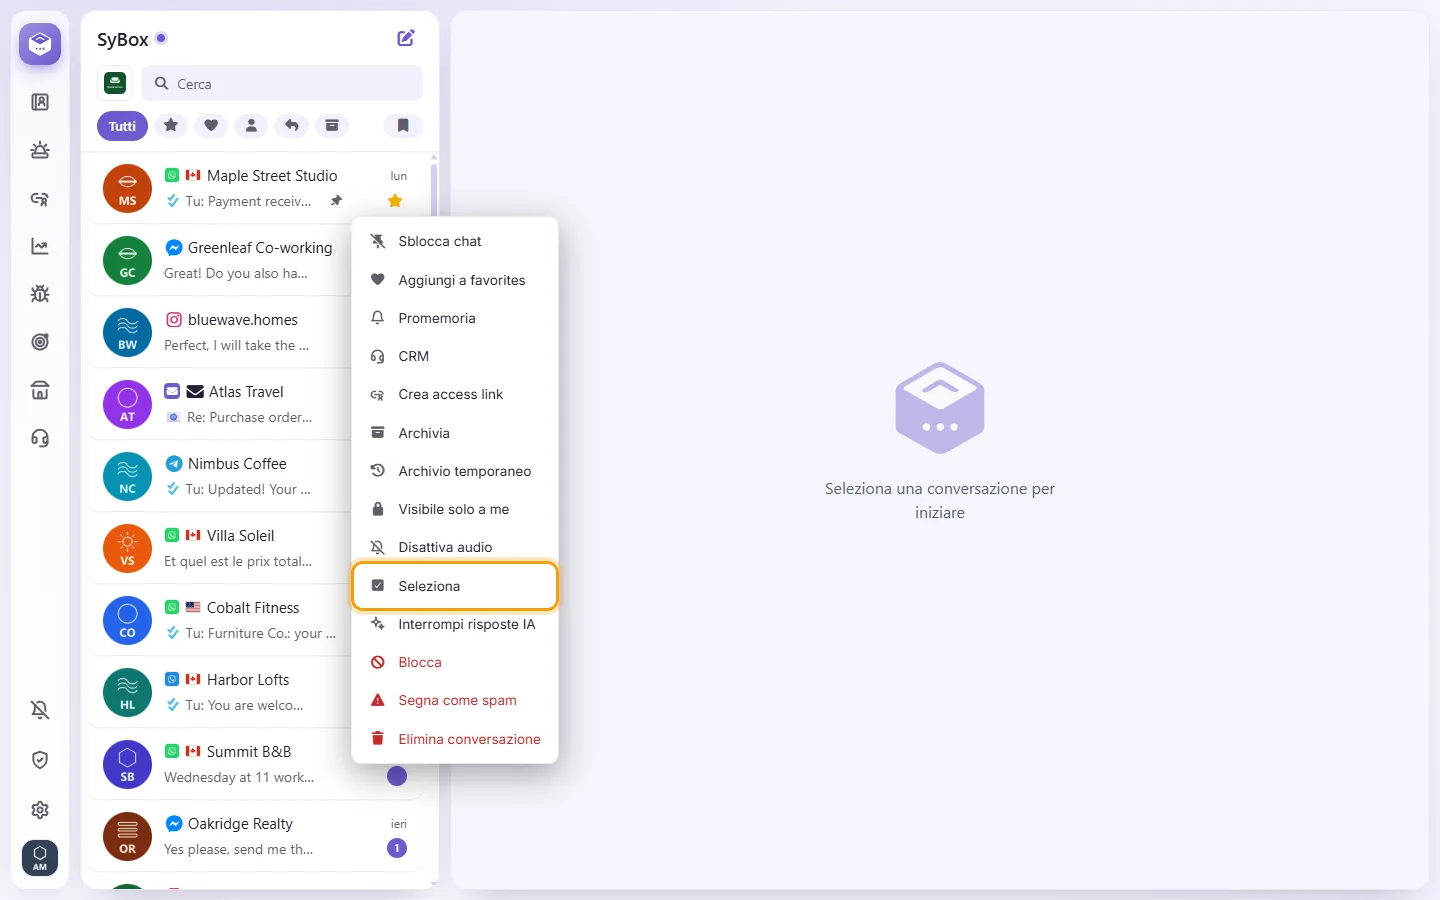1440x900 pixels.
Task: Open the AM account avatar
Action: point(40,858)
